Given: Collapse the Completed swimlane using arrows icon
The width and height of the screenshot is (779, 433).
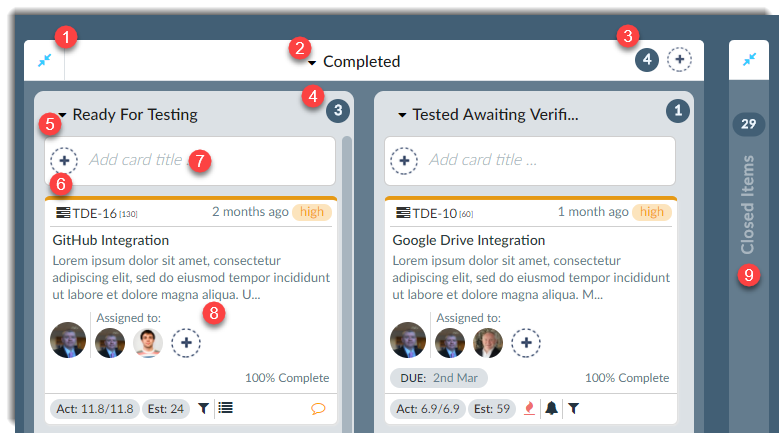Looking at the screenshot, I should coord(45,60).
